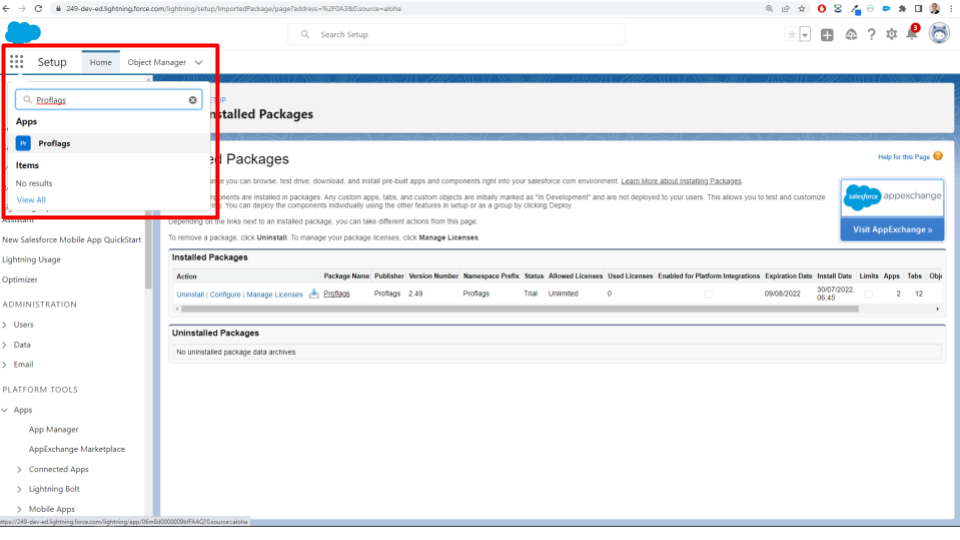The width and height of the screenshot is (960, 540).
Task: Open the favorites list dropdown
Action: tap(805, 34)
